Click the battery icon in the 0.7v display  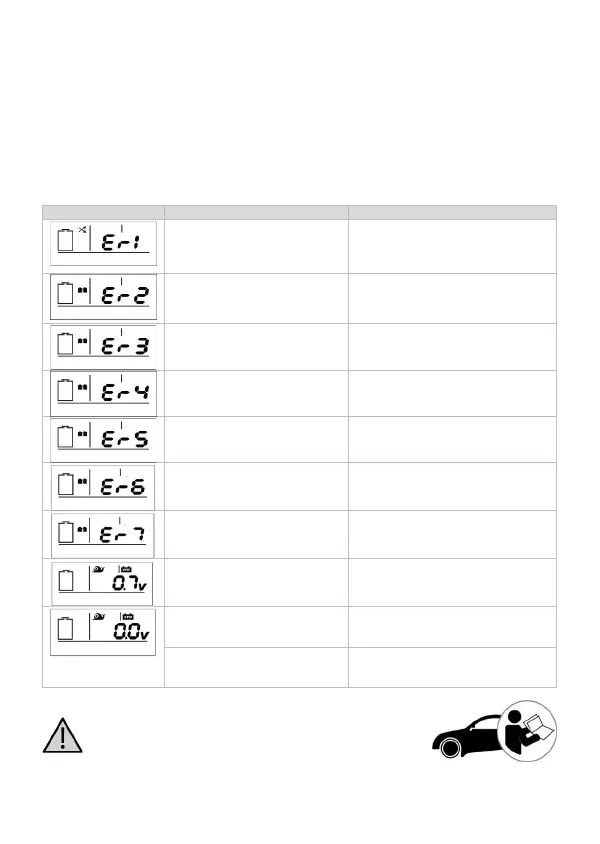68,580
